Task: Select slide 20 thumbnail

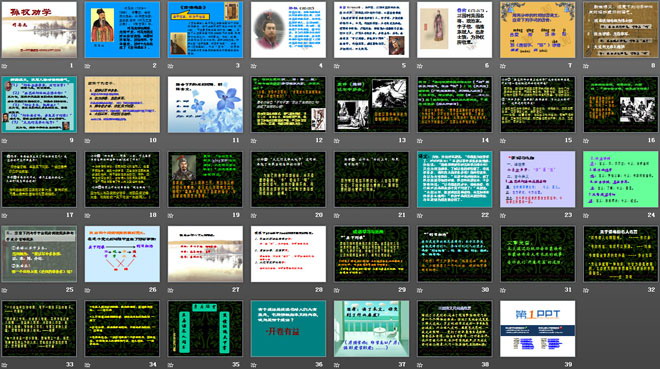Action: (288, 179)
